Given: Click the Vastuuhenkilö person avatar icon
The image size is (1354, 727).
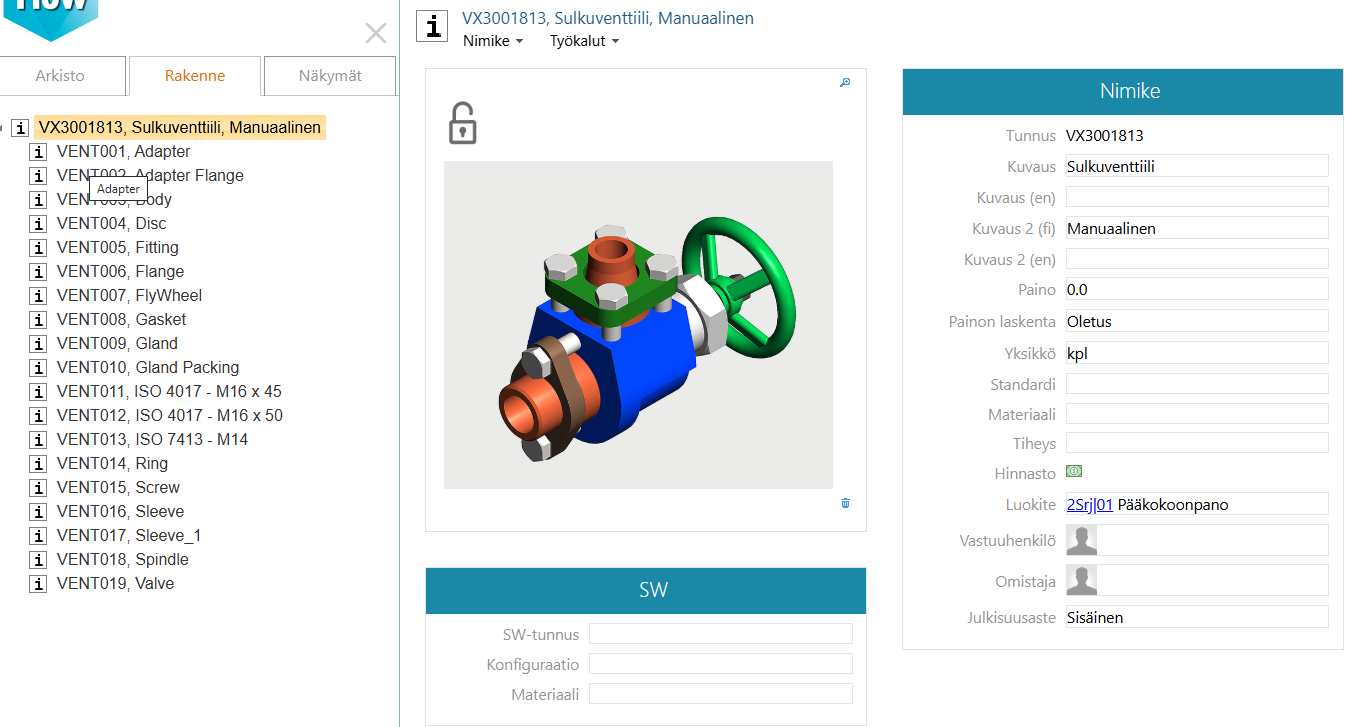Looking at the screenshot, I should [1082, 540].
